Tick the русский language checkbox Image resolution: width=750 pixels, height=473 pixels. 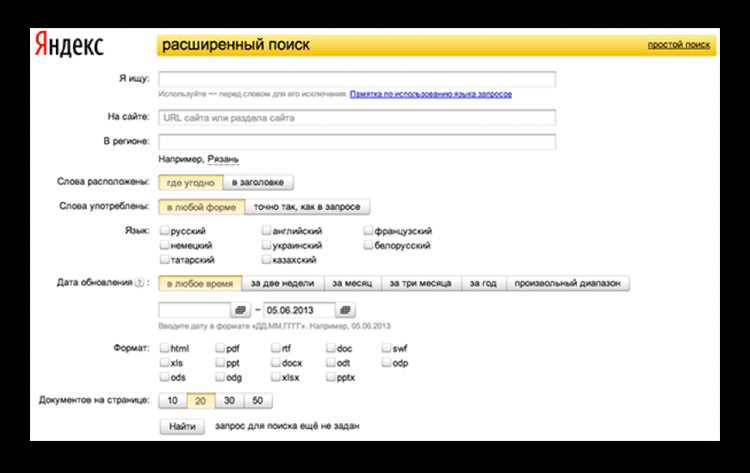(165, 231)
